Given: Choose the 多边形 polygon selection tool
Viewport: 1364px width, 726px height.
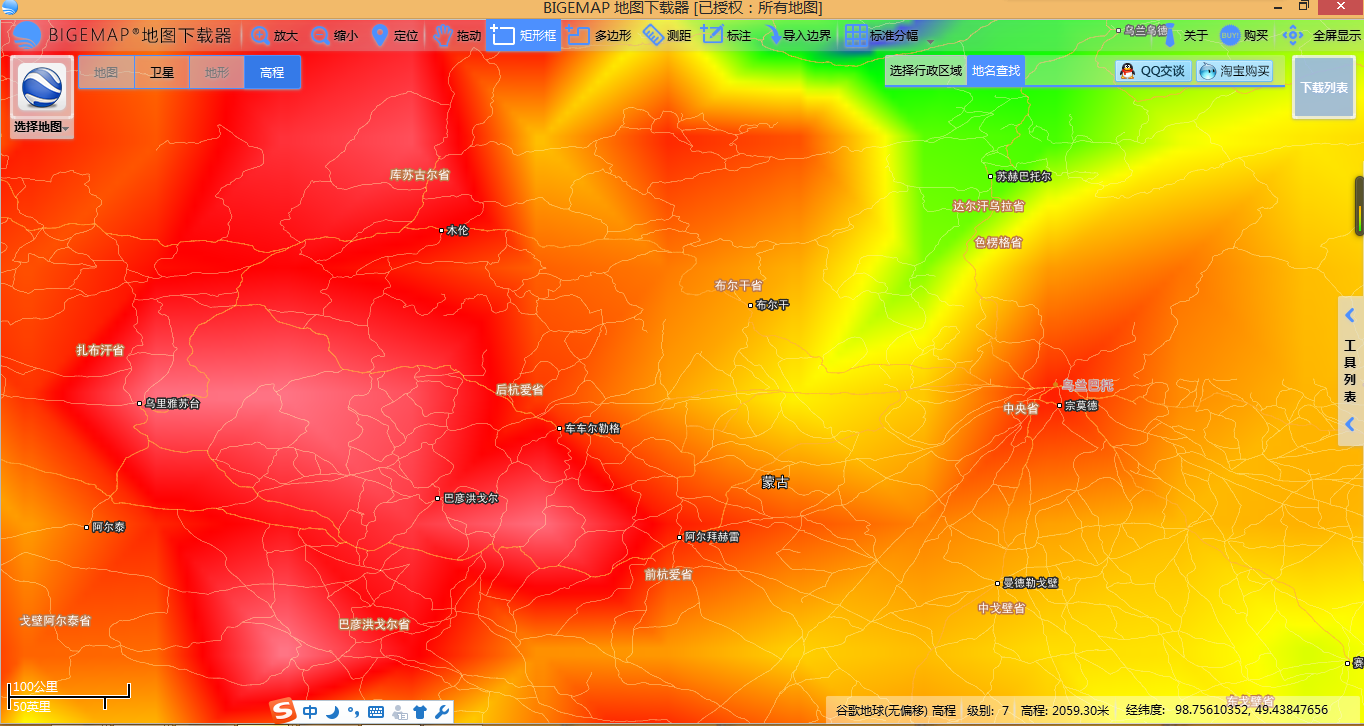Looking at the screenshot, I should tap(598, 36).
